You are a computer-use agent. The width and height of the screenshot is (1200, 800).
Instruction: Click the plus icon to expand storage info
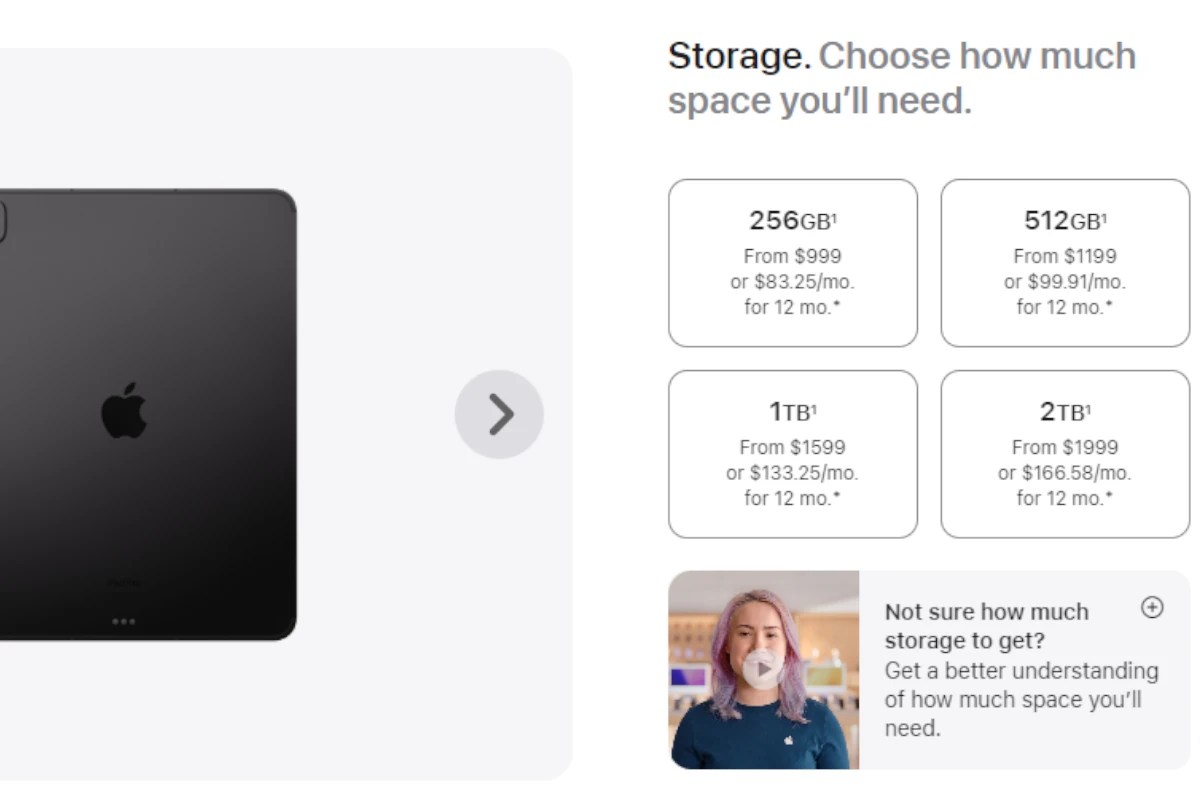tap(1152, 607)
